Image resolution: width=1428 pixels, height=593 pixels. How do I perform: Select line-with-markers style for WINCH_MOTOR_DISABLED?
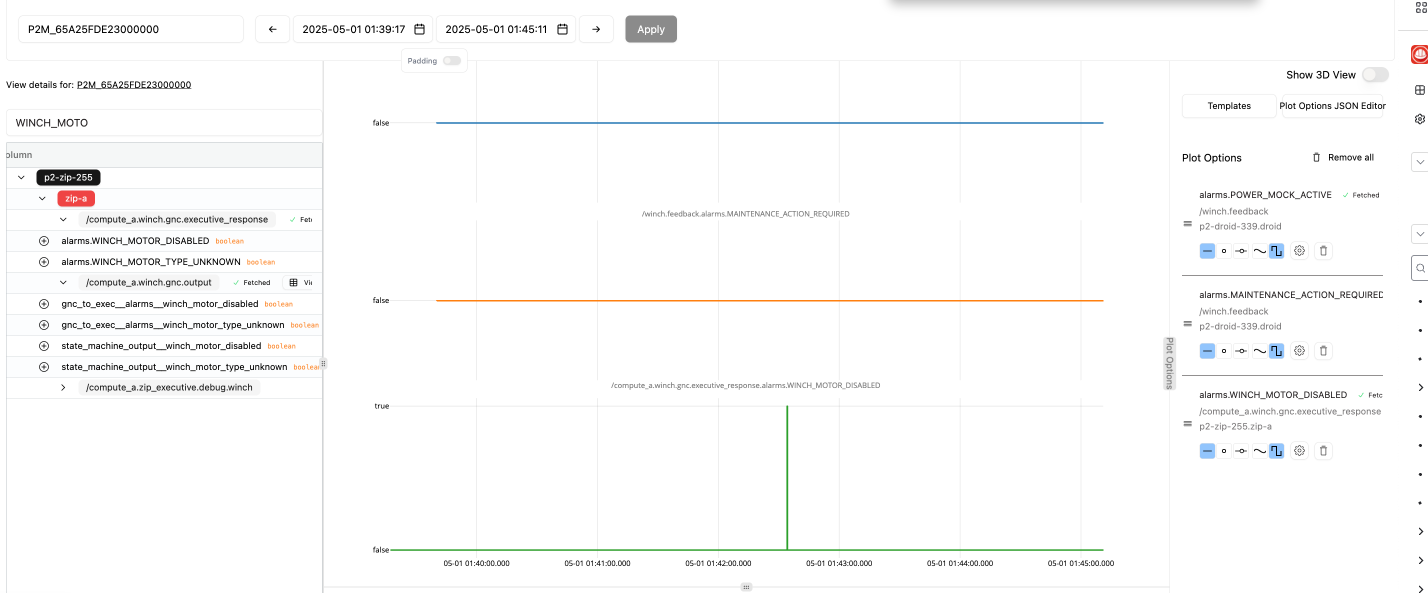click(x=1241, y=451)
